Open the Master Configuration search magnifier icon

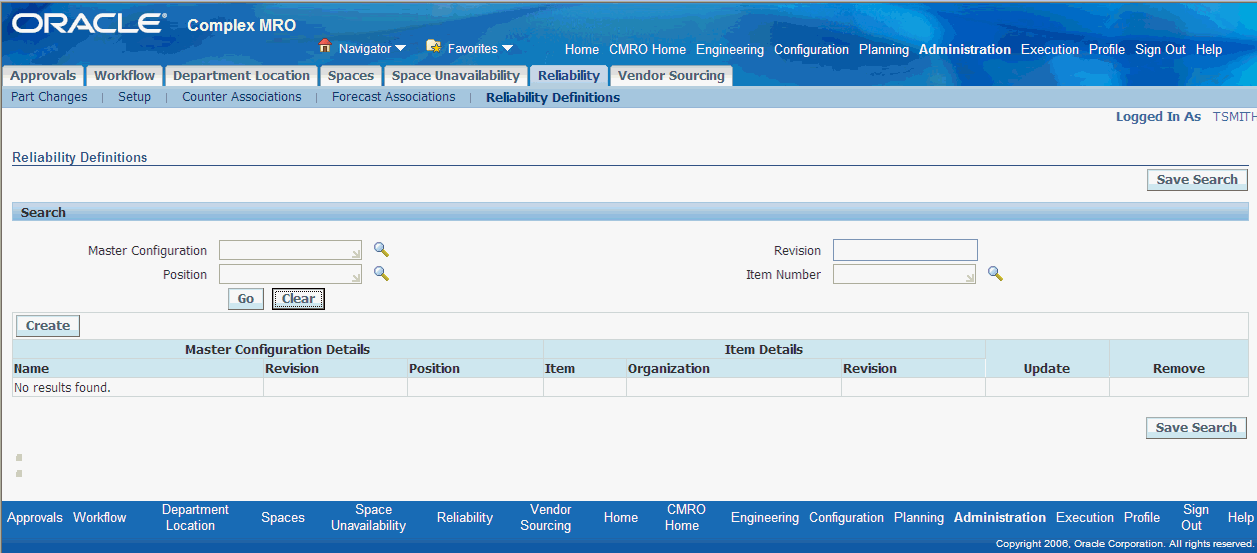(x=381, y=250)
